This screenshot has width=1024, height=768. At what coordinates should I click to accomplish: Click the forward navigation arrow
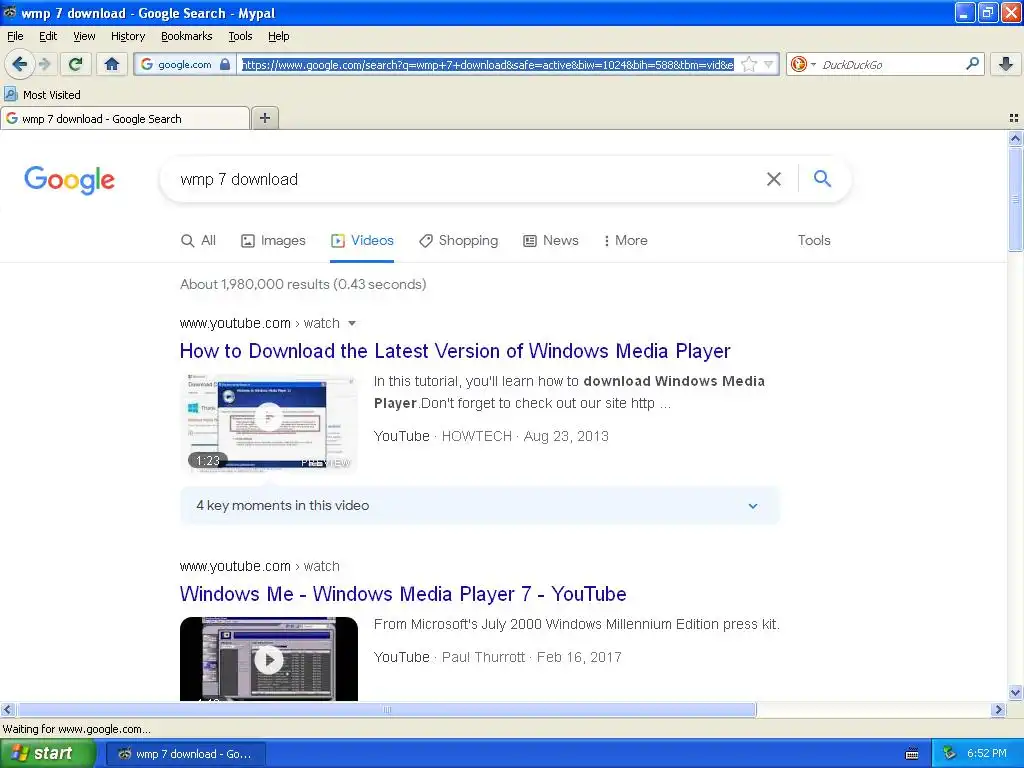coord(44,64)
